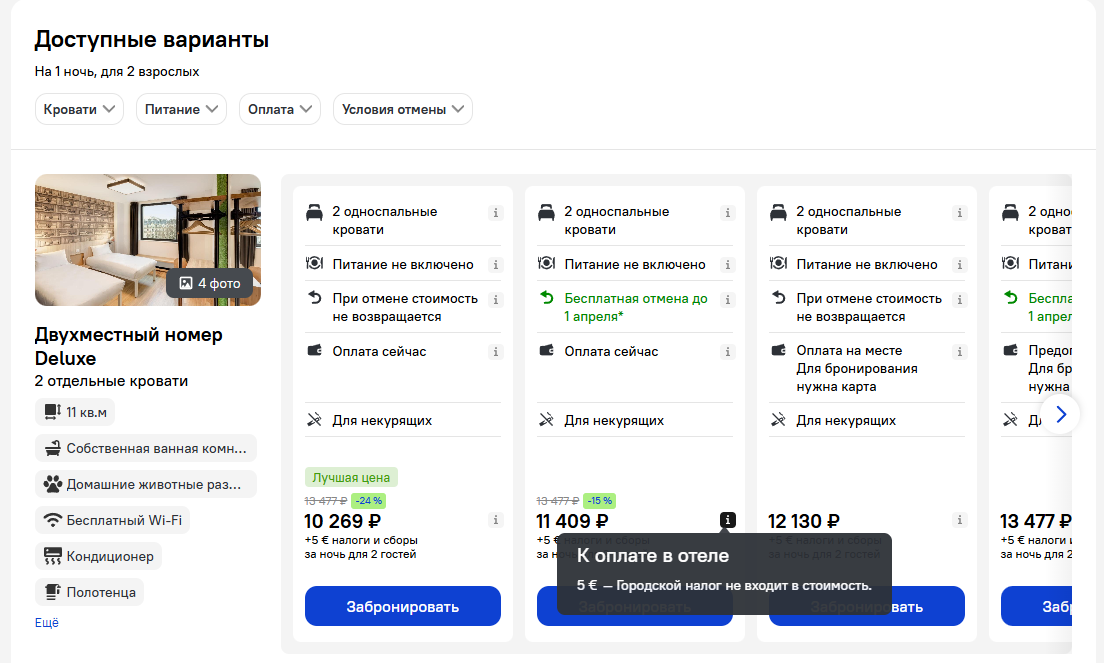The height and width of the screenshot is (663, 1104).
Task: Open the Питание filter dropdown
Action: 181,109
